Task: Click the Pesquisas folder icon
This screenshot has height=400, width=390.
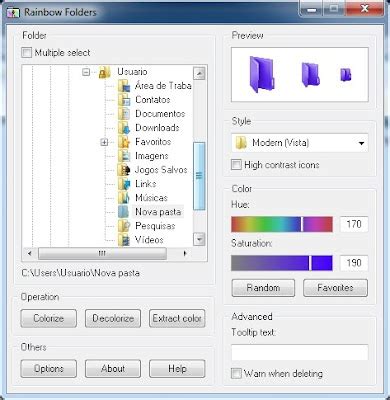Action: pos(124,226)
